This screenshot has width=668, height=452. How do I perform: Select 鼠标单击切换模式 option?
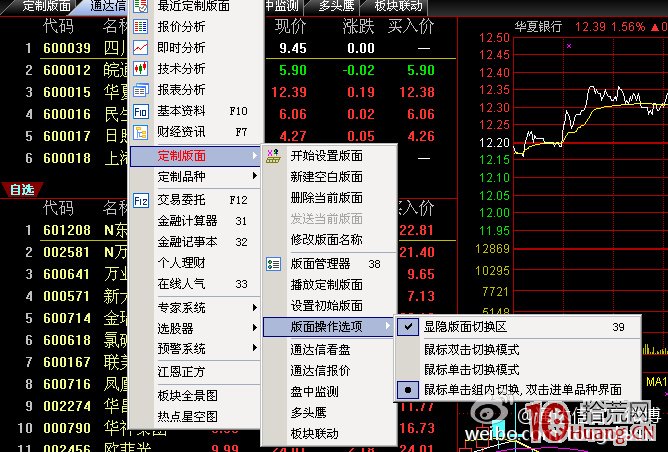click(x=472, y=369)
